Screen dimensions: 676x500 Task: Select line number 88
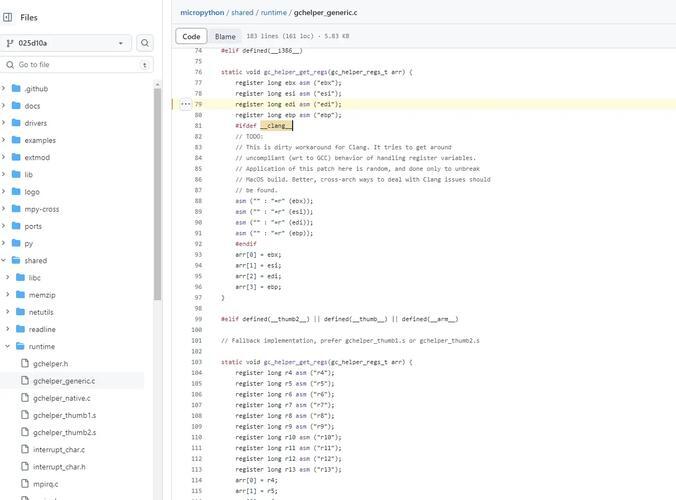click(x=198, y=201)
